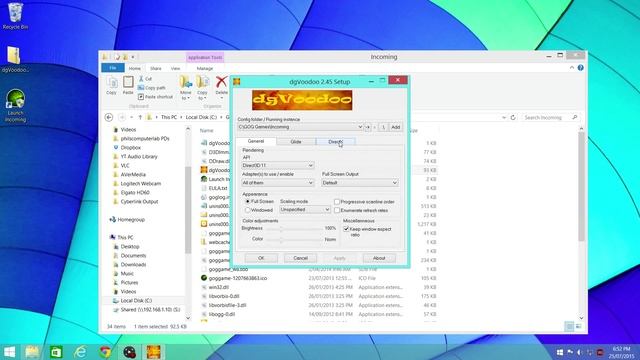Click the Explorer Back navigation arrow
This screenshot has width=640, height=360.
pyautogui.click(x=109, y=117)
